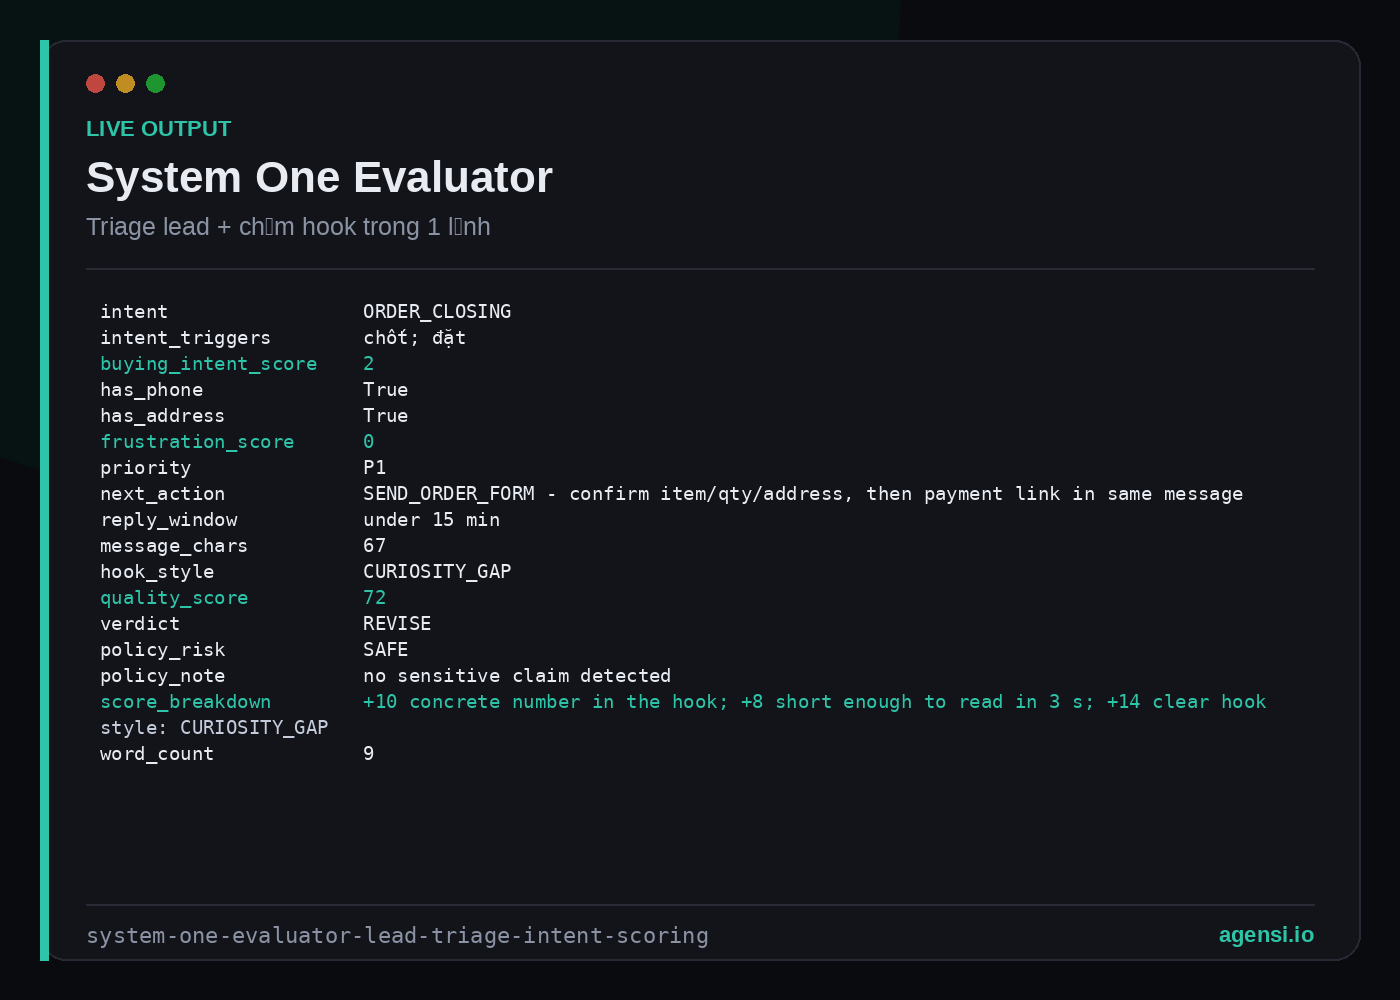Click the next_action key

(x=162, y=494)
